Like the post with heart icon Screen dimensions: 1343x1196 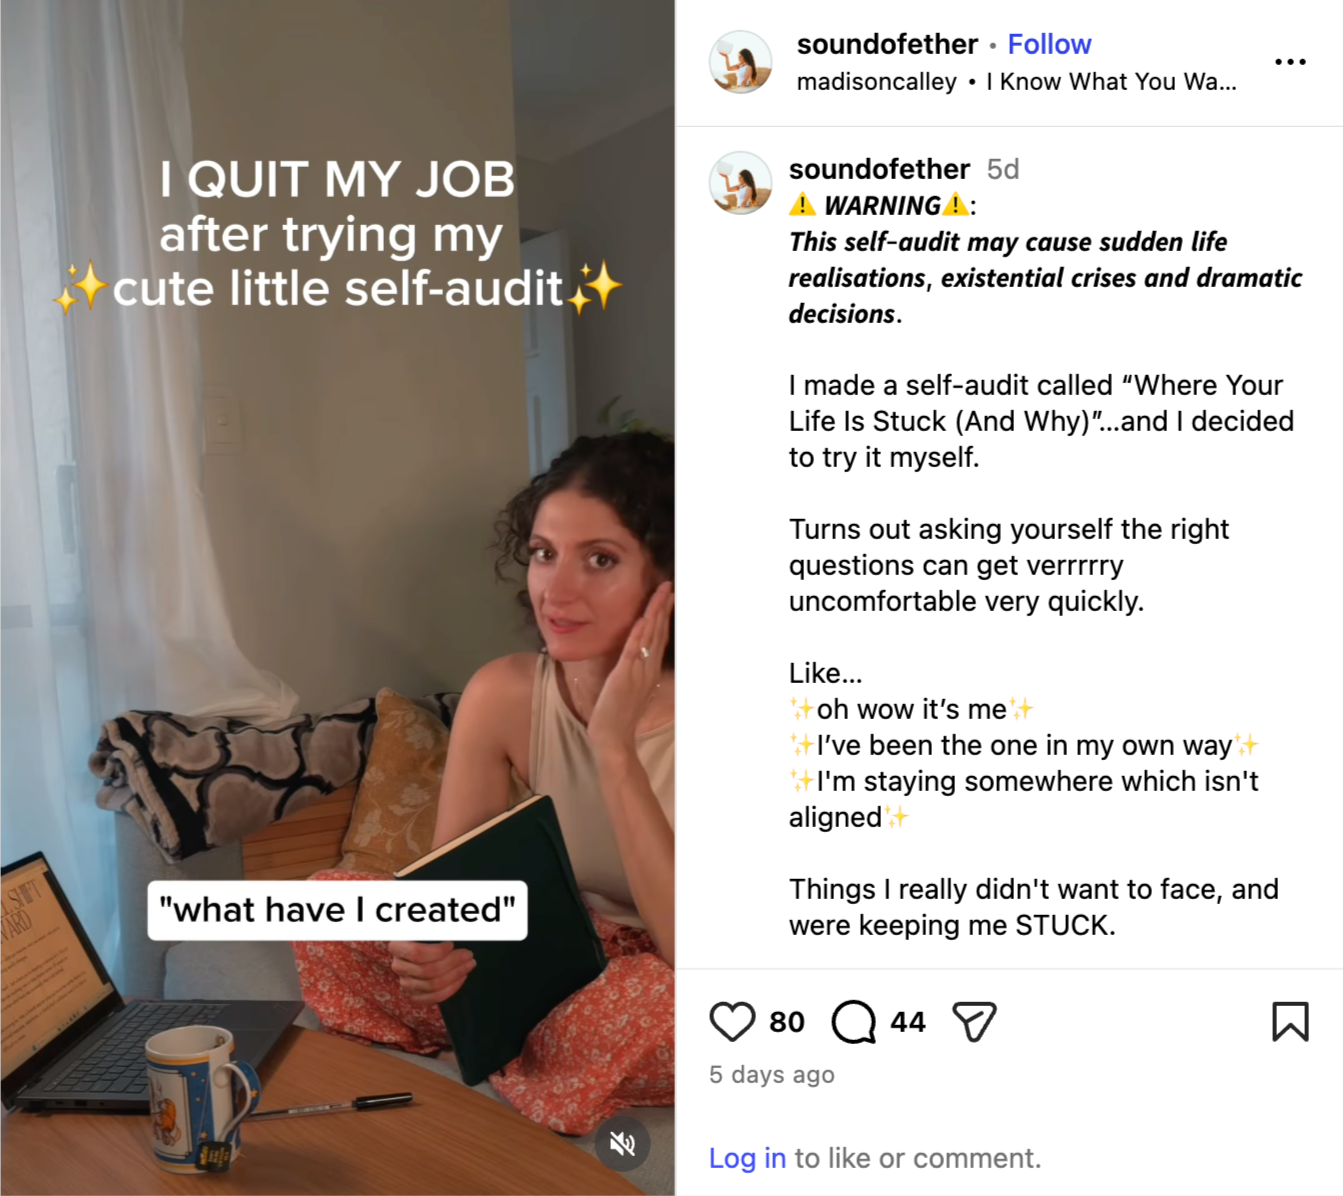(732, 1022)
